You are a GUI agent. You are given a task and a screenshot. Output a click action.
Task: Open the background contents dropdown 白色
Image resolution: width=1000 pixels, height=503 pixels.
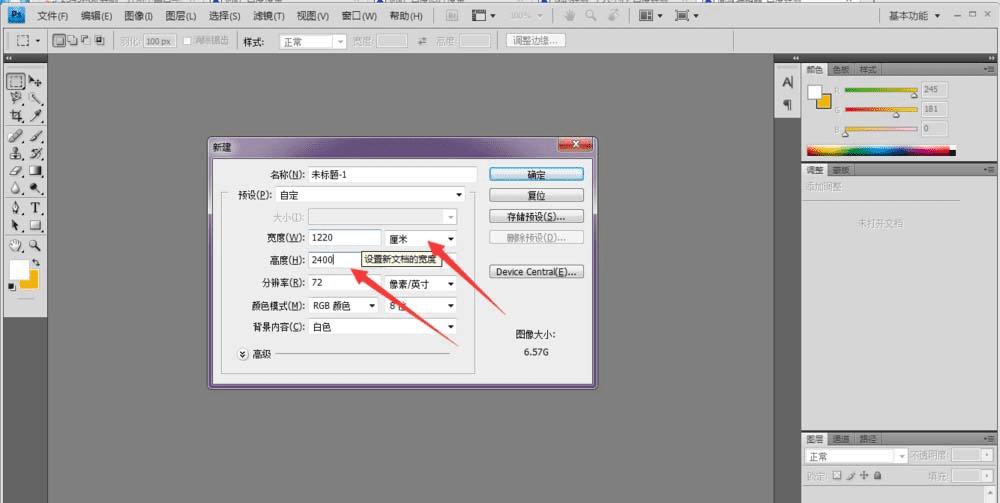pos(382,327)
